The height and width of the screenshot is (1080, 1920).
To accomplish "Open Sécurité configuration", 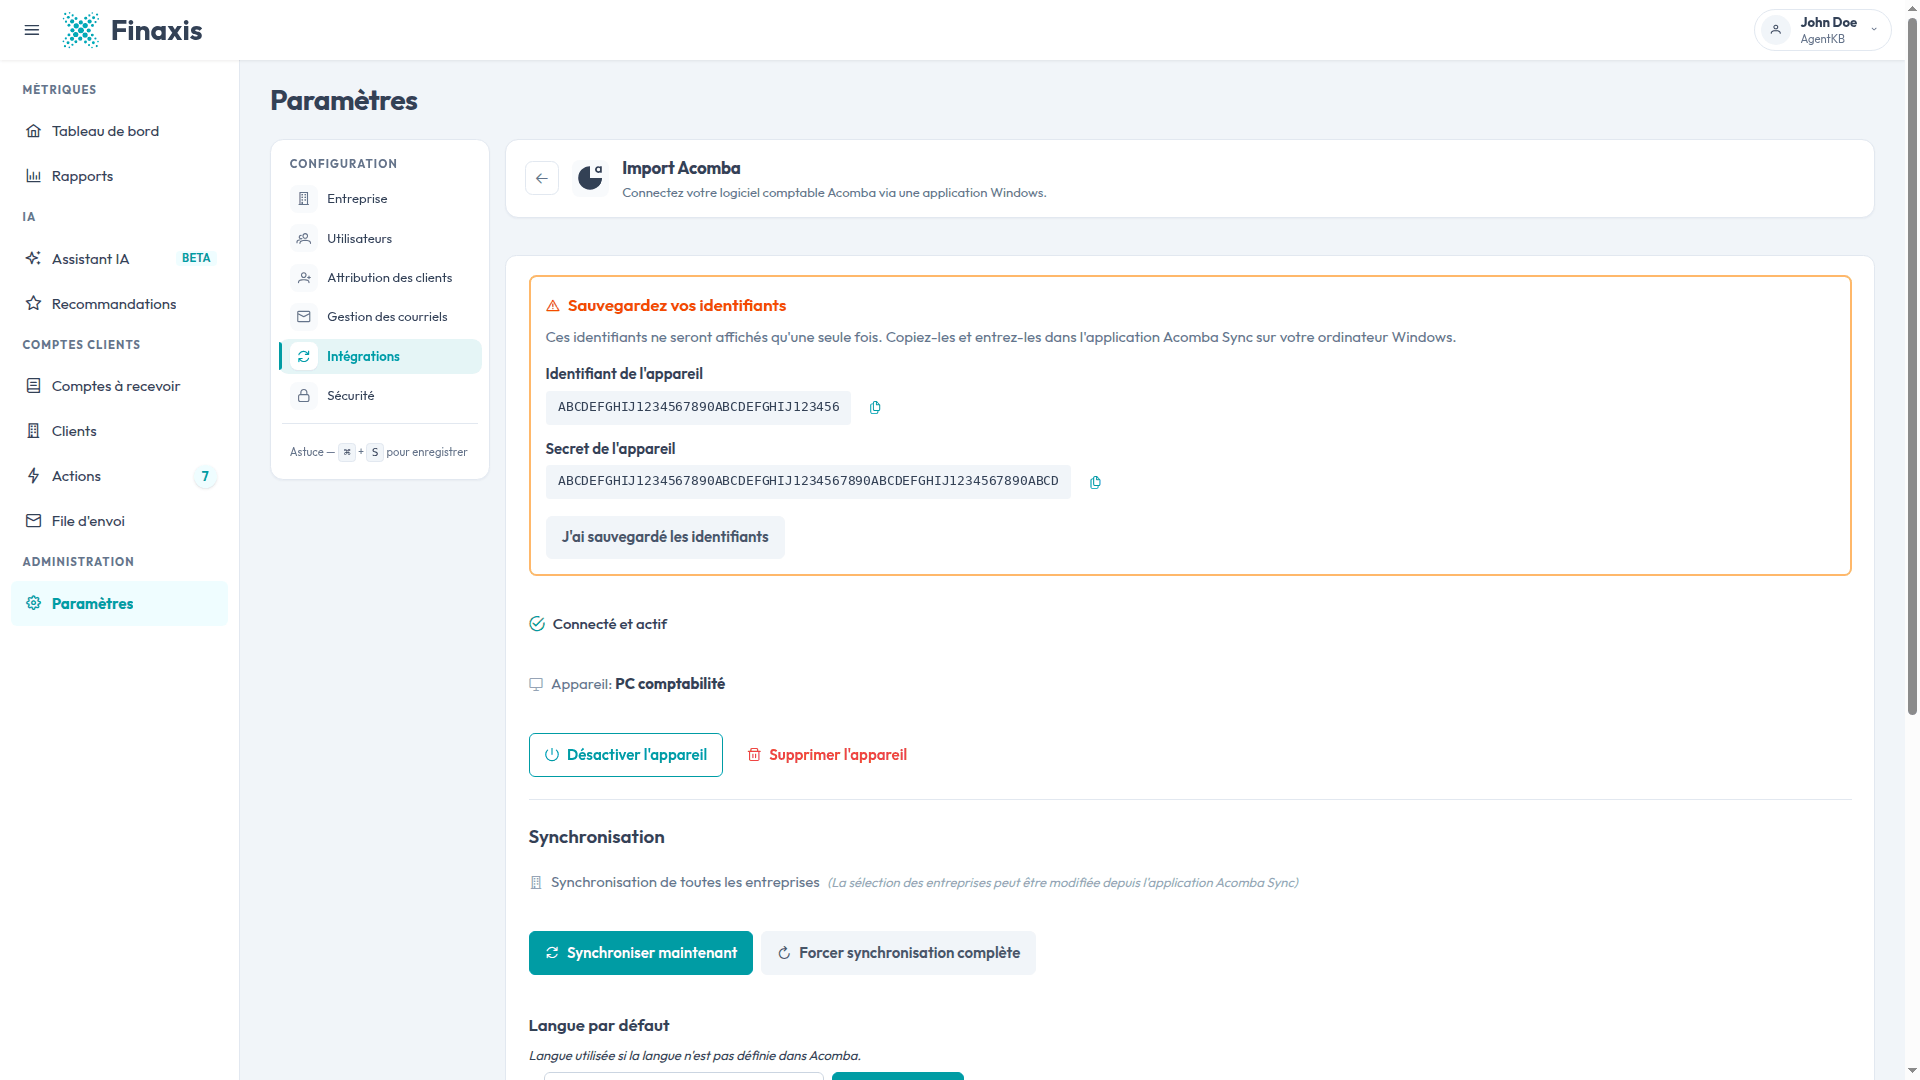I will 380,396.
